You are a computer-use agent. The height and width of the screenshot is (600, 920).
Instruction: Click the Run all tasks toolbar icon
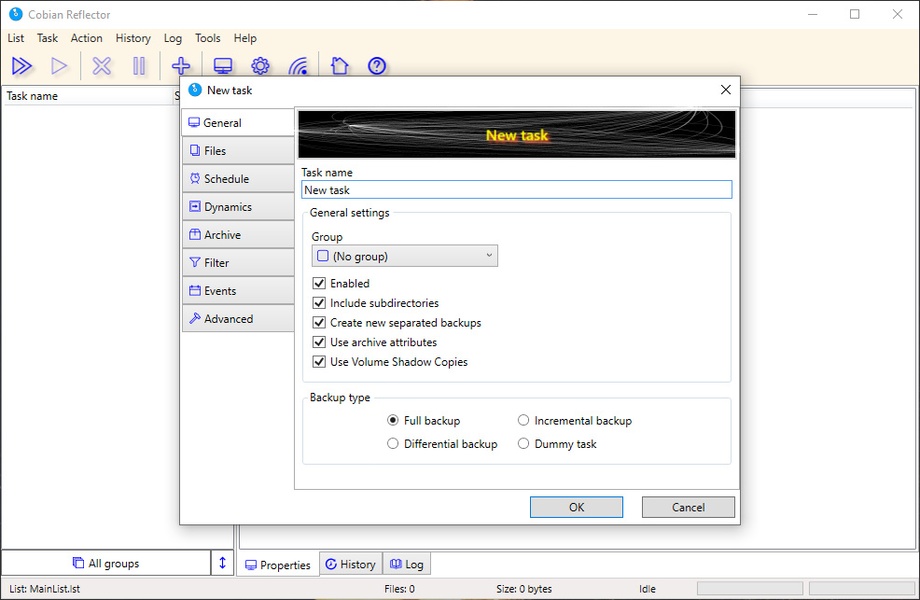tap(22, 66)
